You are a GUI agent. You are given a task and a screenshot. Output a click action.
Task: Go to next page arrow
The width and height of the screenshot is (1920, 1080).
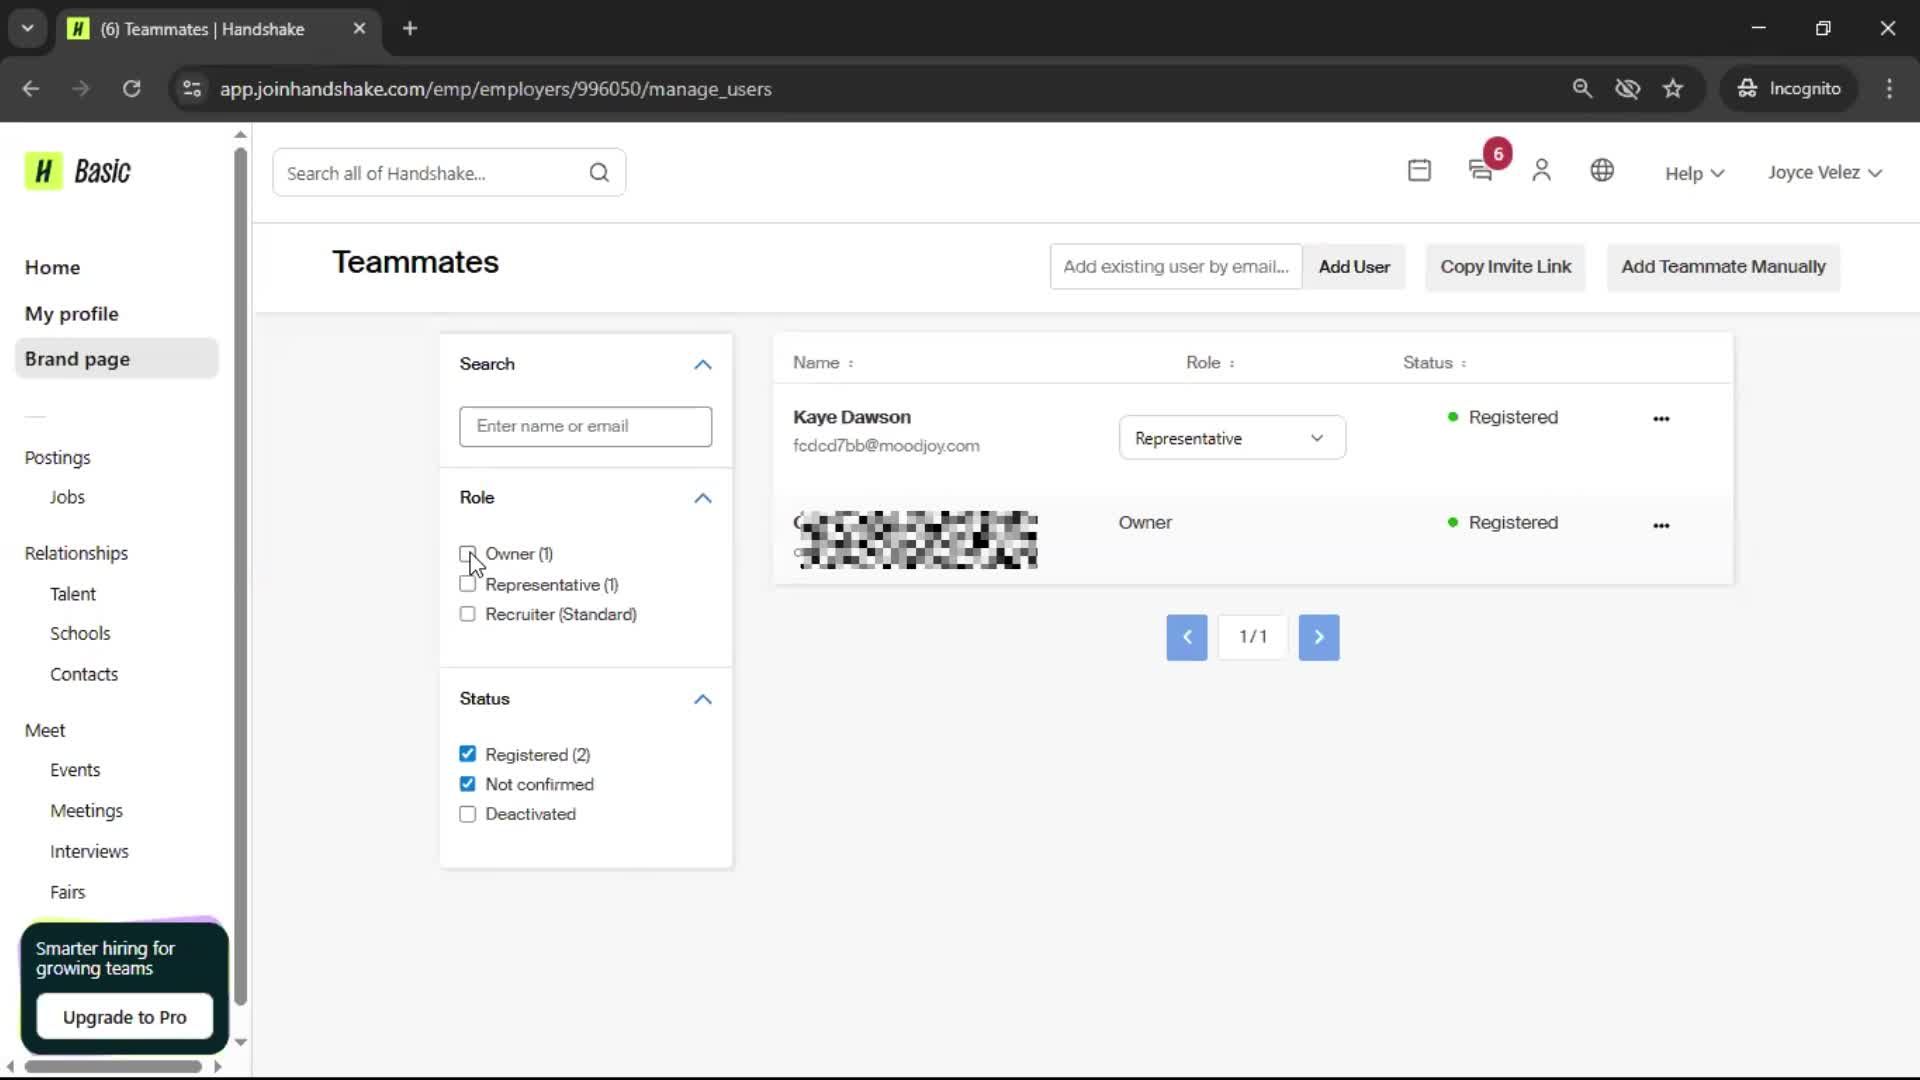tap(1319, 637)
